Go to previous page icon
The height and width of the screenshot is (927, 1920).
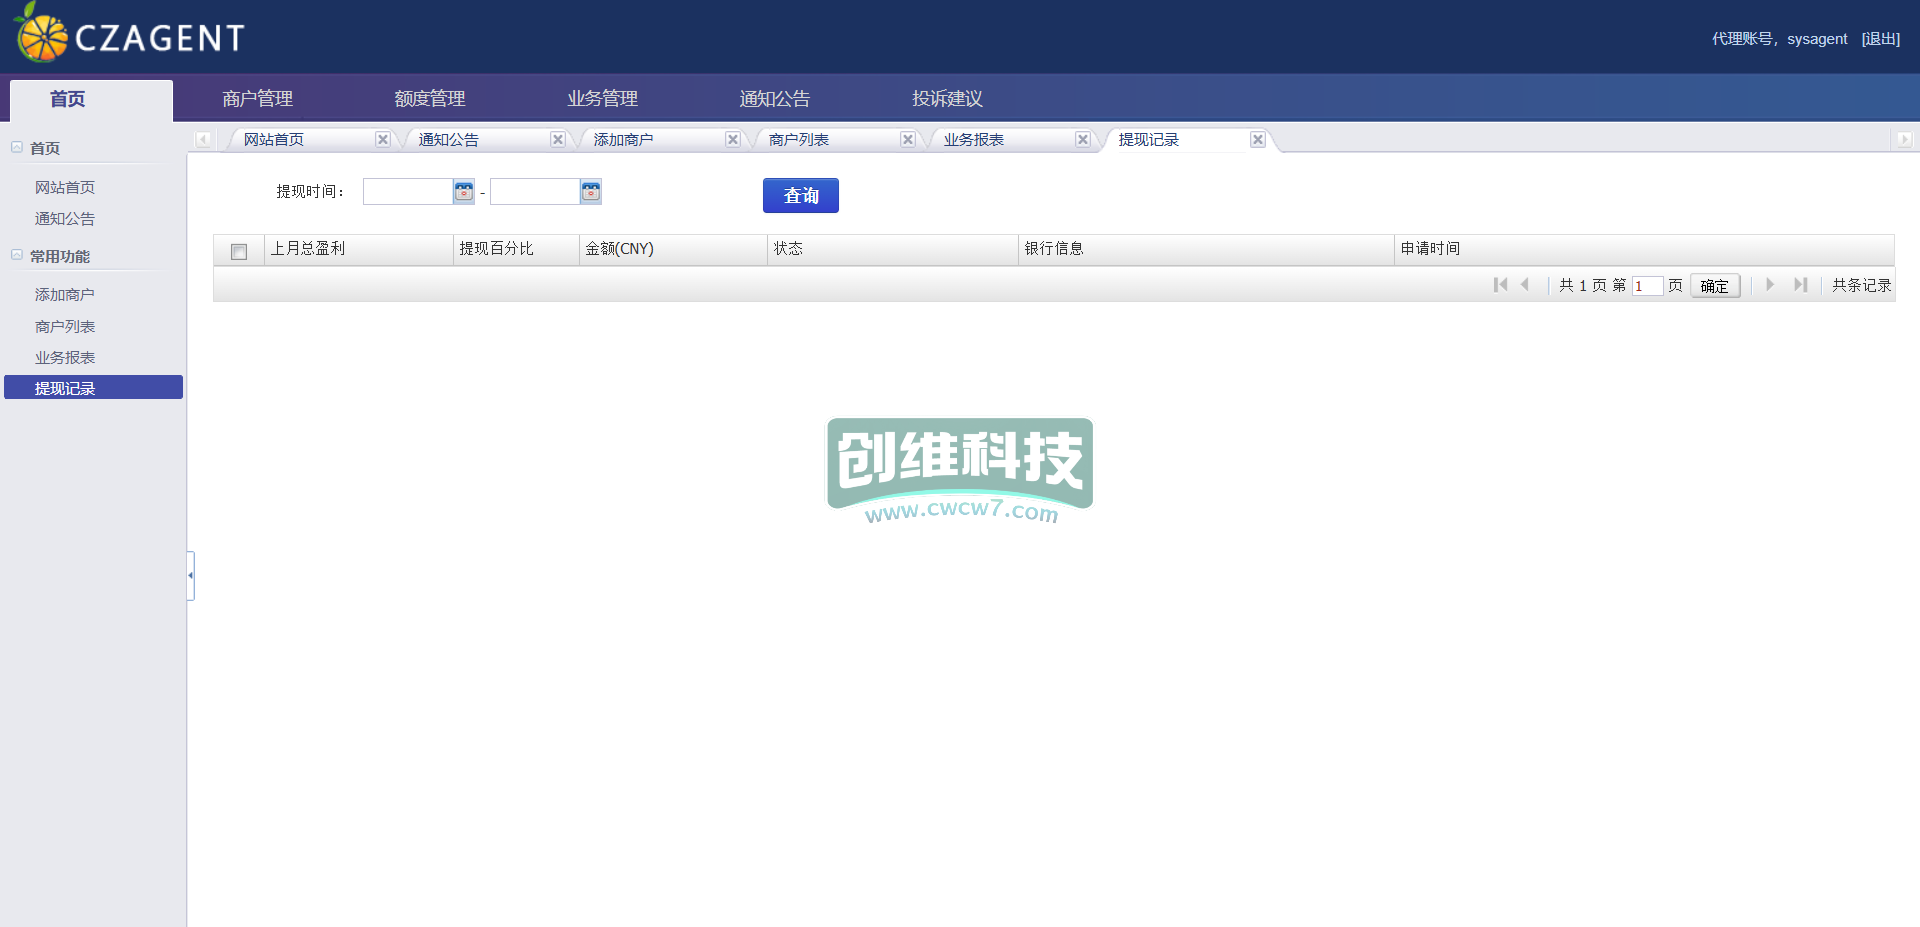pyautogui.click(x=1525, y=285)
